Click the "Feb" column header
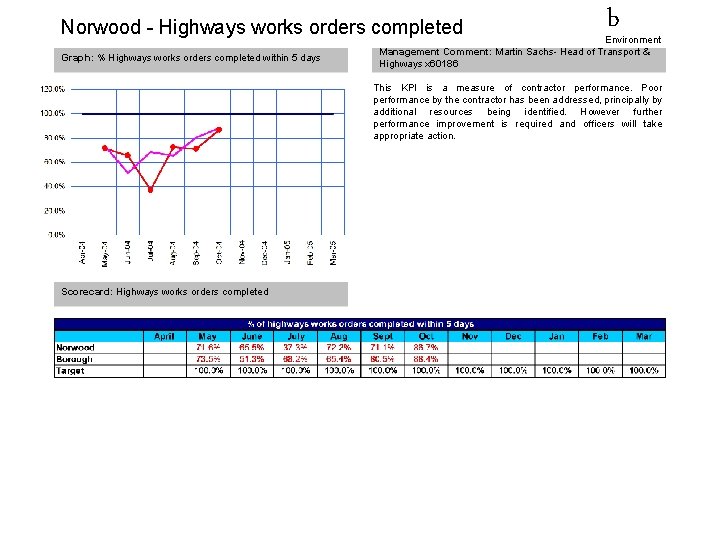This screenshot has width=720, height=540. (x=600, y=336)
